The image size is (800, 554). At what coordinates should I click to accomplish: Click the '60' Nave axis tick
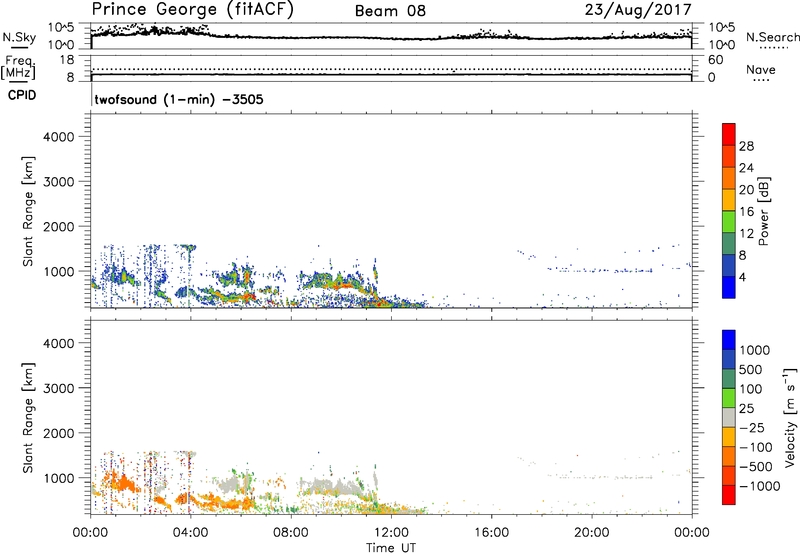coord(716,60)
